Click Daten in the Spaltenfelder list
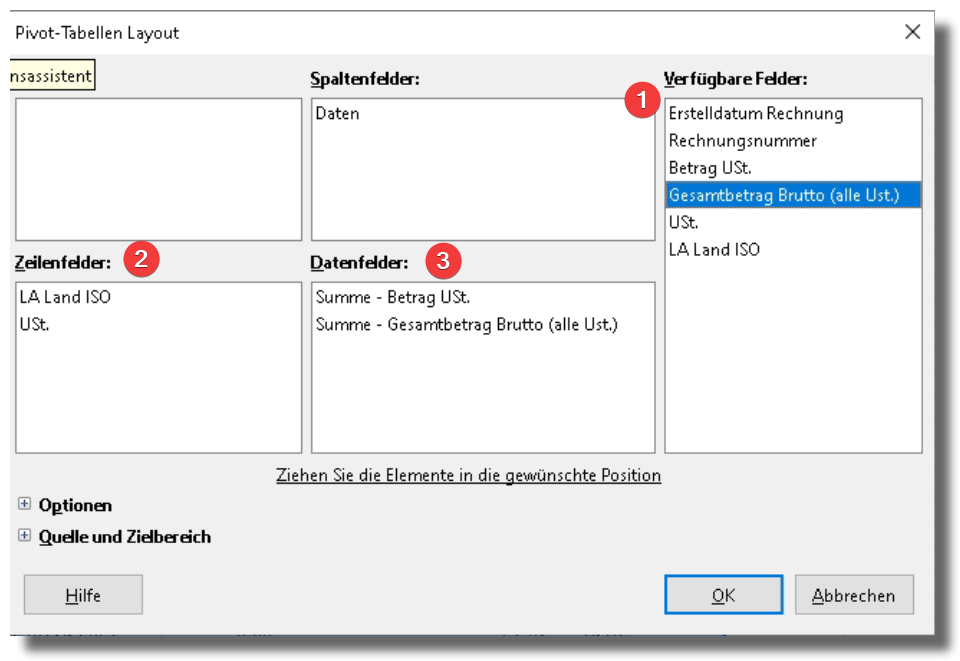Screen dimensions: 960x661 338,114
